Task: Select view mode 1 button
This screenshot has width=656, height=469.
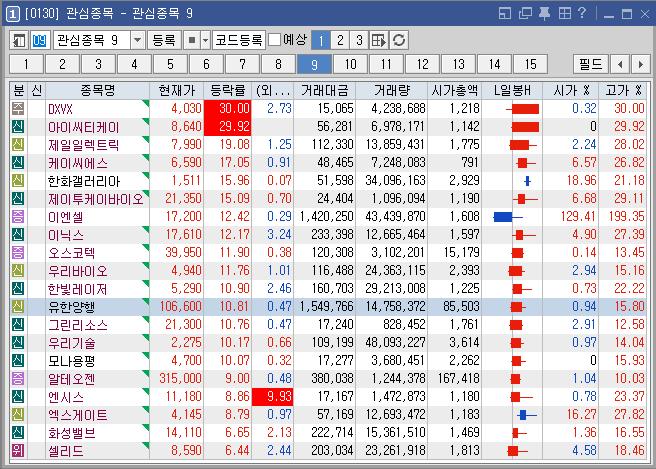Action: [321, 41]
